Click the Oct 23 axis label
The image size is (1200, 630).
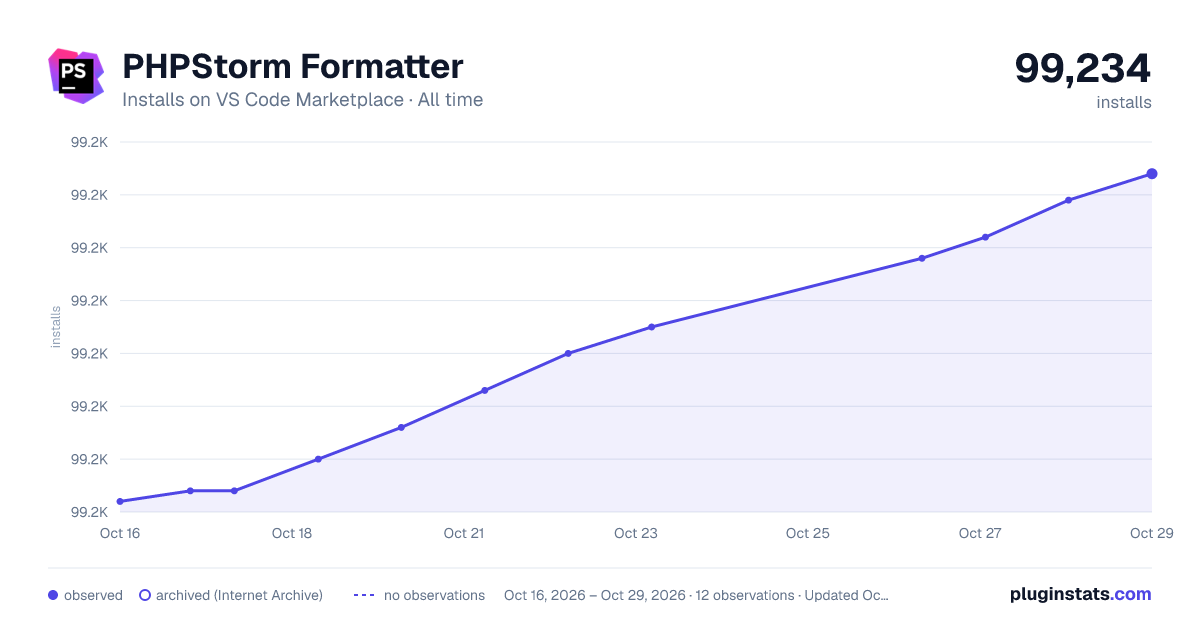coord(636,533)
